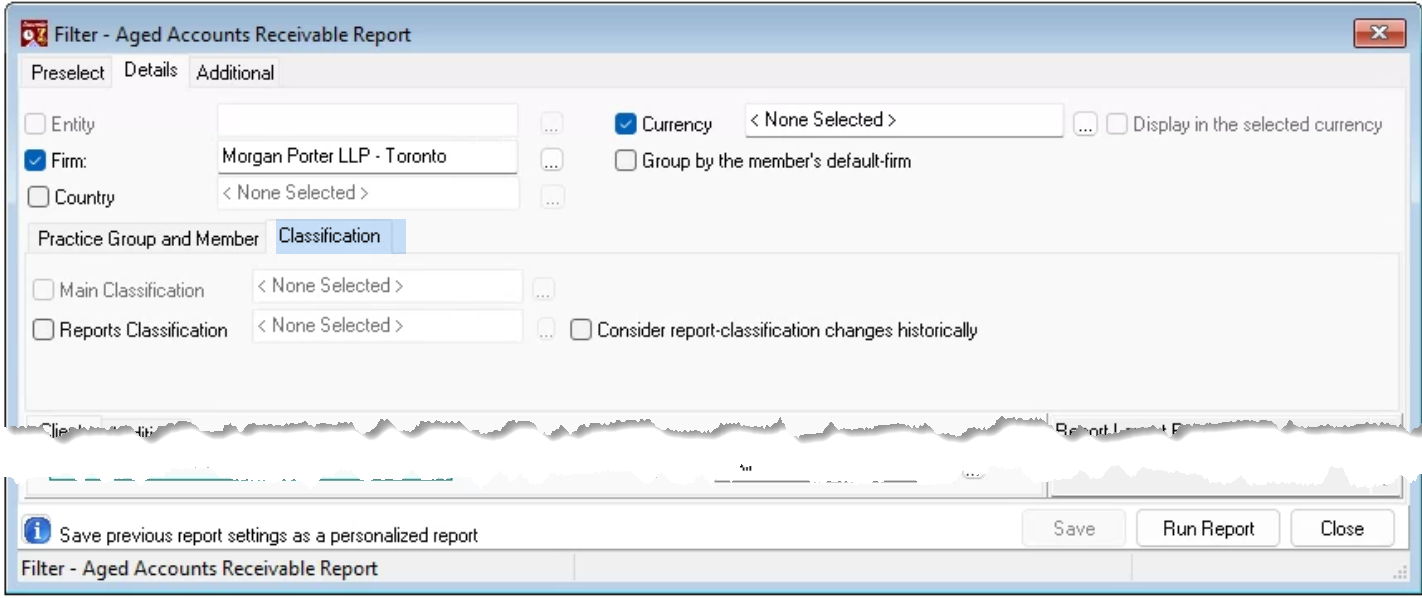Toggle Group by the member's default-firm
This screenshot has width=1422, height=598.
coord(626,160)
